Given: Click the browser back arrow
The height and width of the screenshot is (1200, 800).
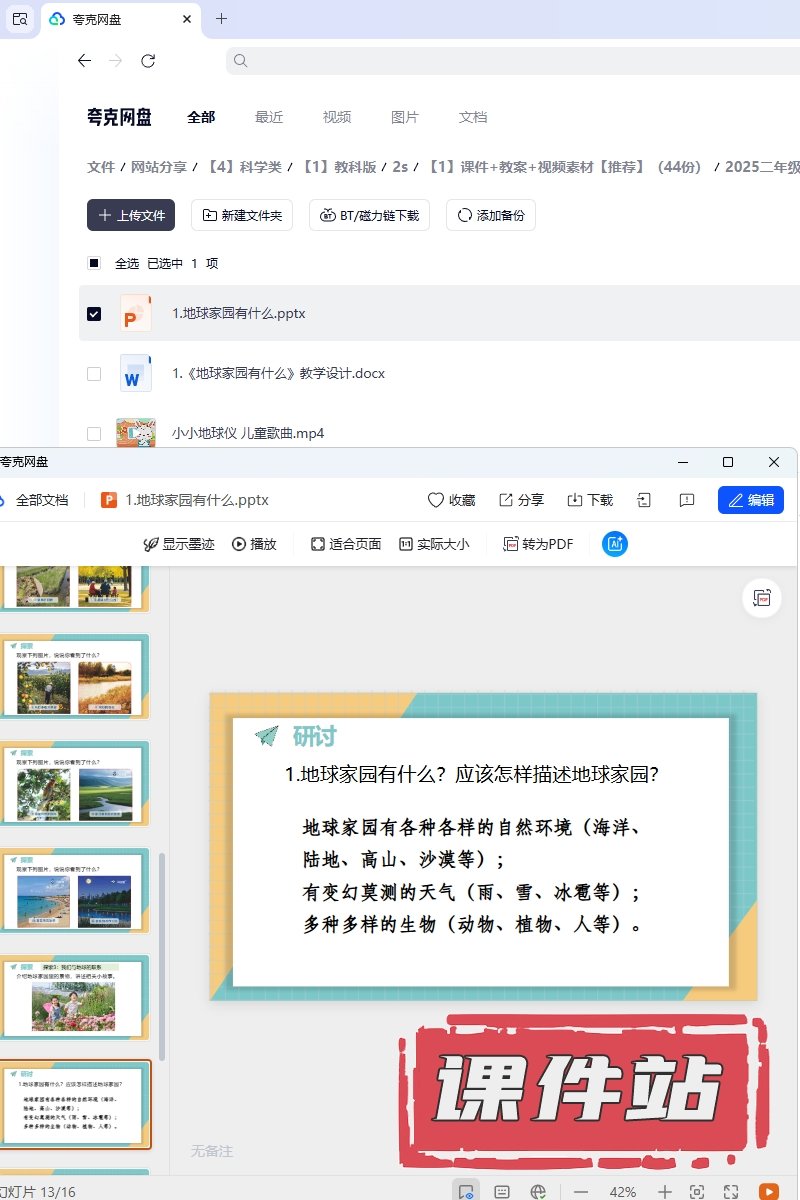Looking at the screenshot, I should [x=84, y=61].
